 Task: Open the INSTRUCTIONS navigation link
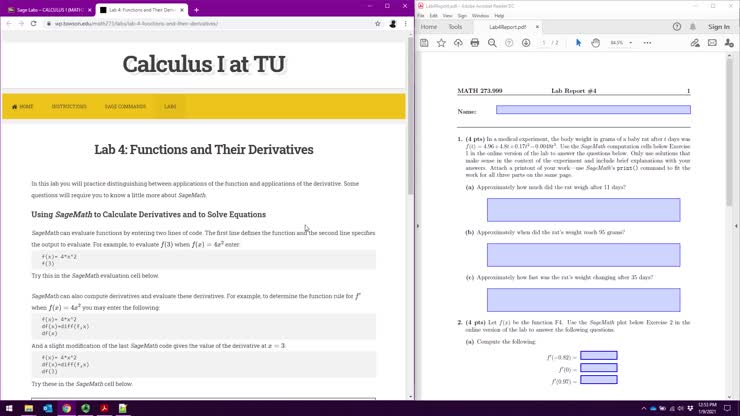(x=69, y=106)
